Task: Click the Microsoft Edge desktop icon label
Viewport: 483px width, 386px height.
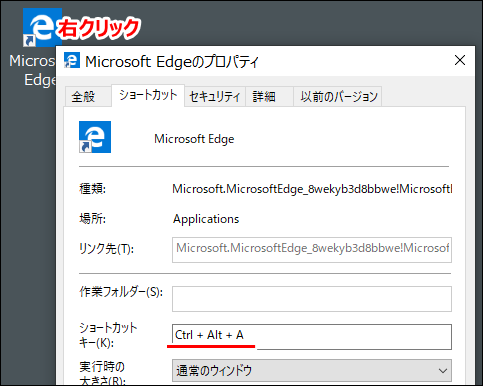Action: point(33,70)
